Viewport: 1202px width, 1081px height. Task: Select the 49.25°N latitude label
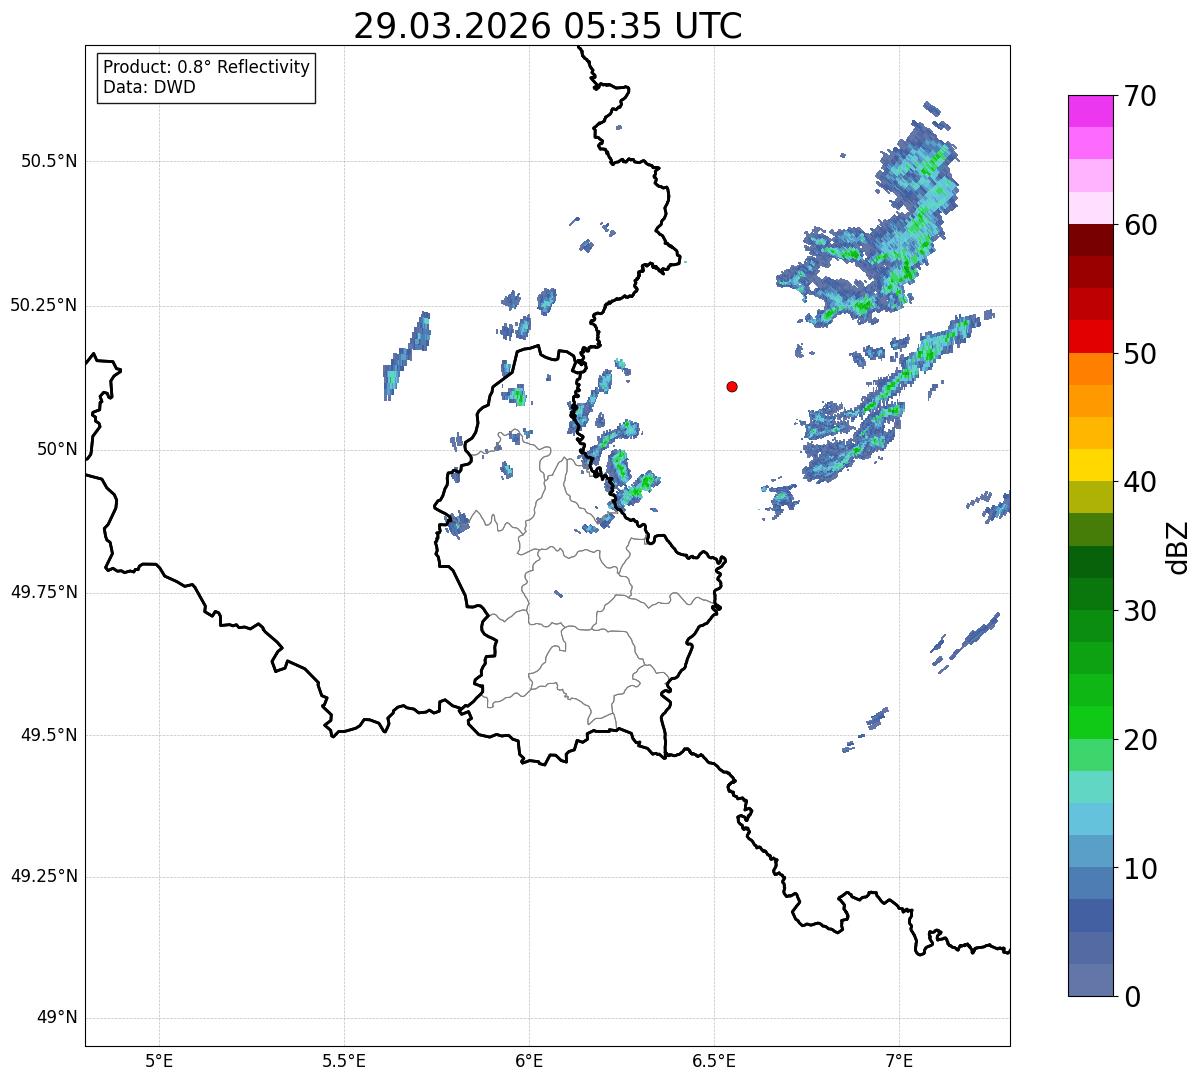[44, 877]
